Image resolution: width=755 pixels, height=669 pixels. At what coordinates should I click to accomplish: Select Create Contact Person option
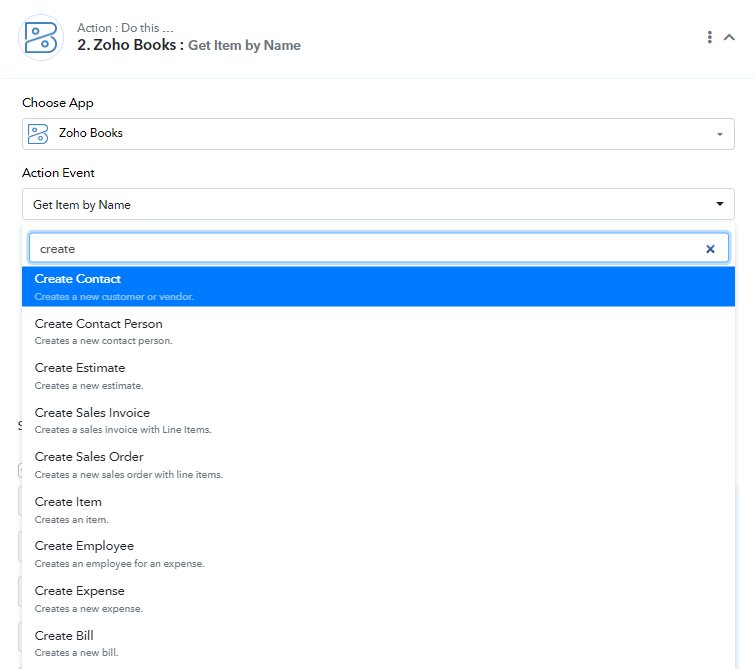[378, 332]
